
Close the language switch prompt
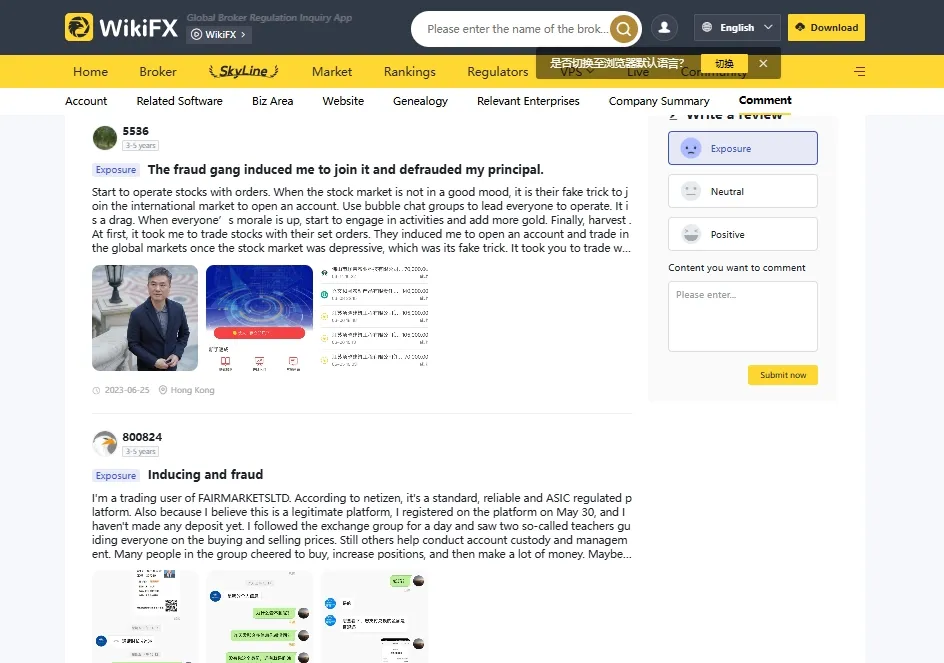point(763,63)
